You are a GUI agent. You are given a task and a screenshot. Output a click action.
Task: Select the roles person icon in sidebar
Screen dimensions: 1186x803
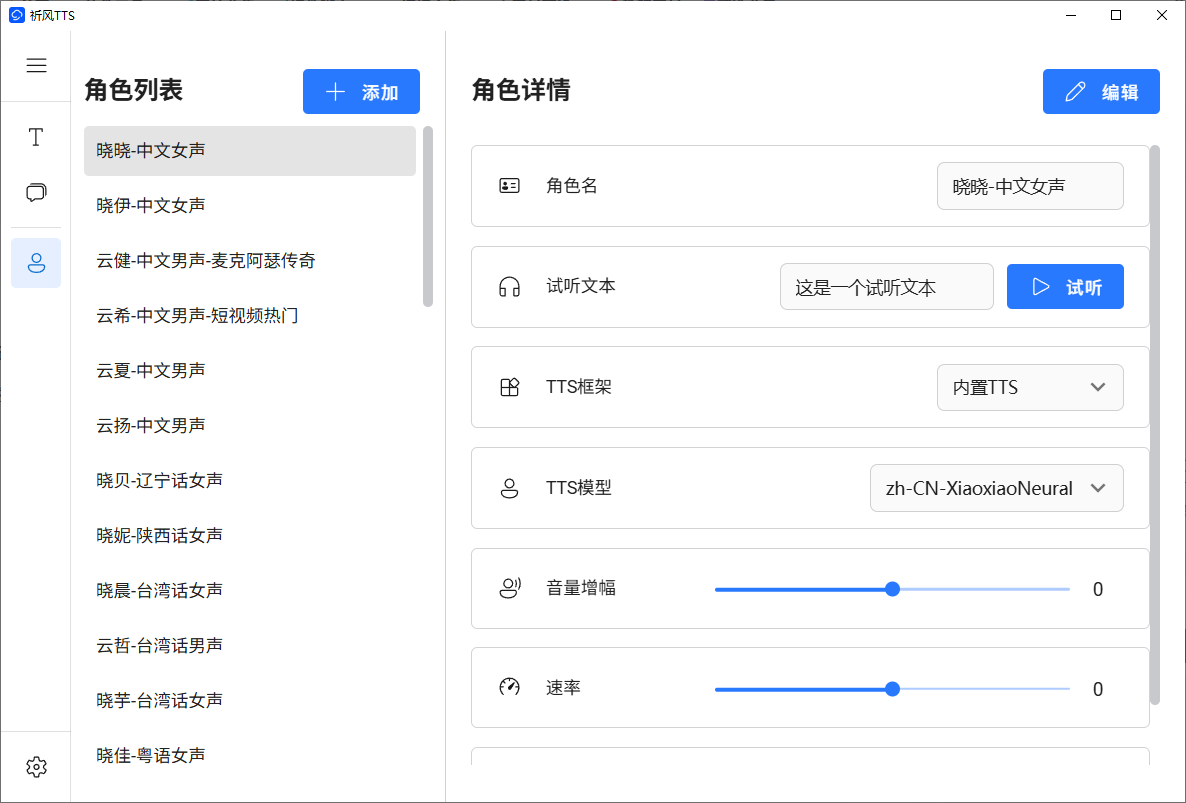coord(36,262)
